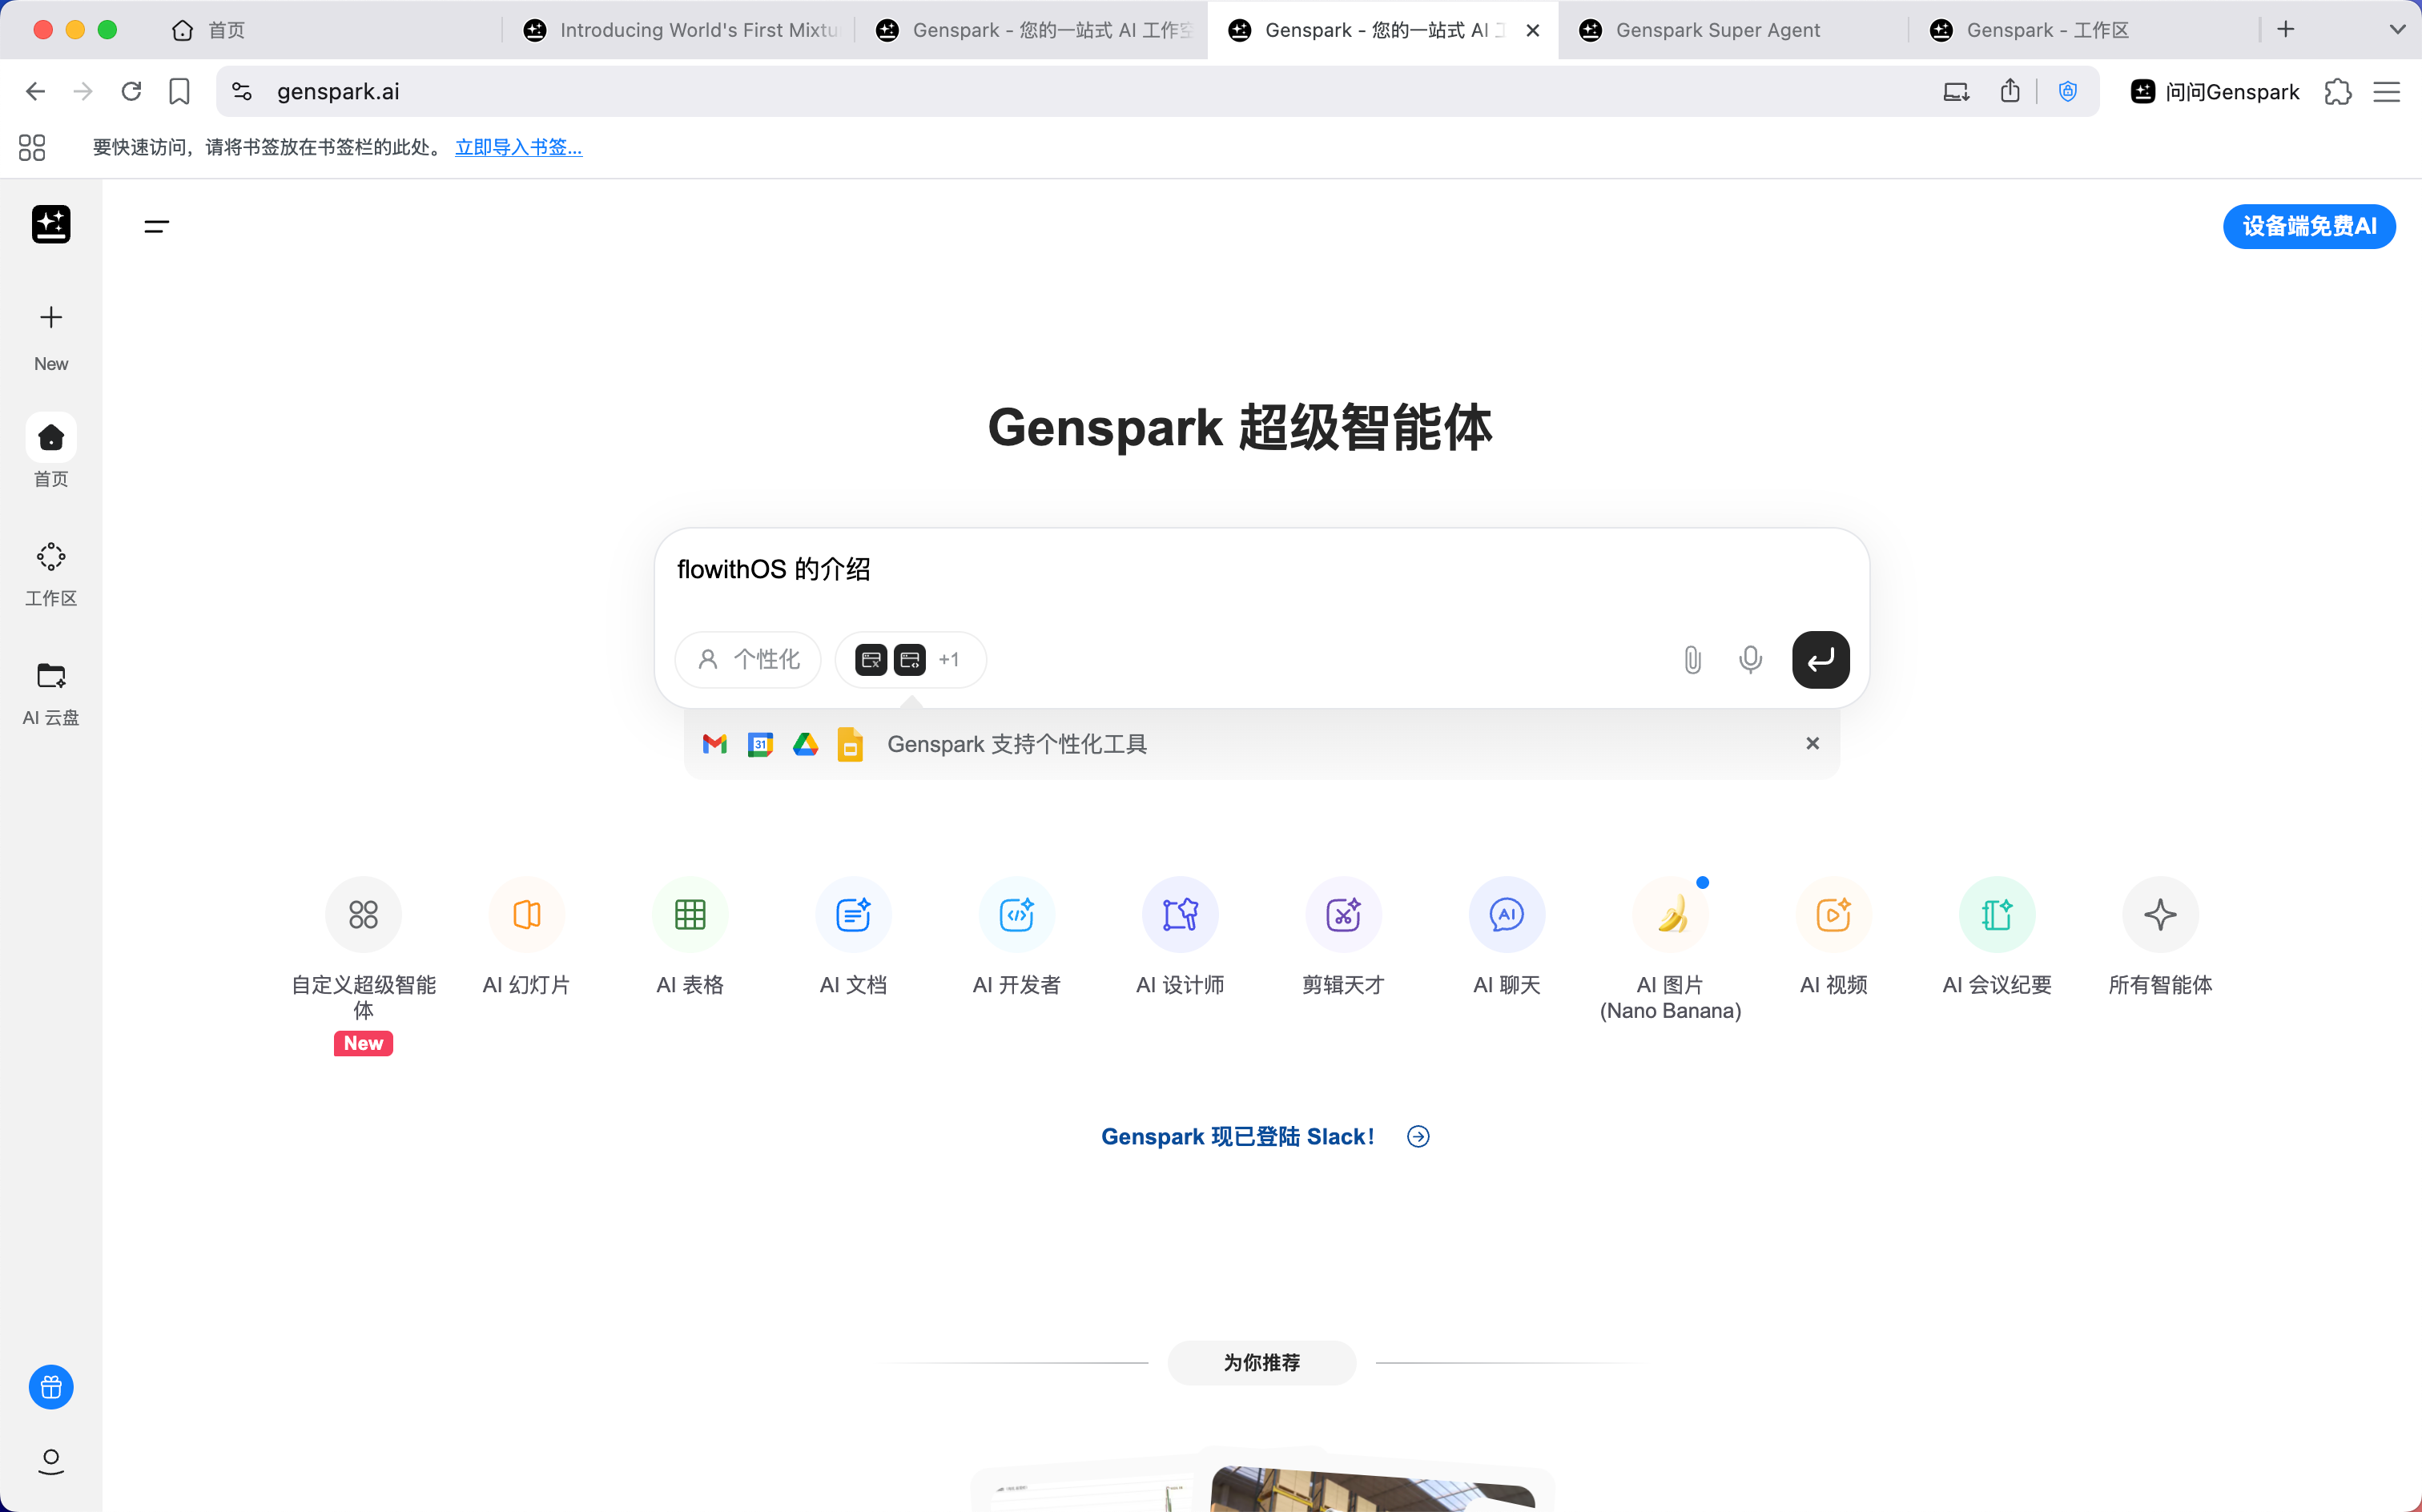2422x1512 pixels.
Task: Open AI 设计师 agent icon
Action: (1180, 914)
